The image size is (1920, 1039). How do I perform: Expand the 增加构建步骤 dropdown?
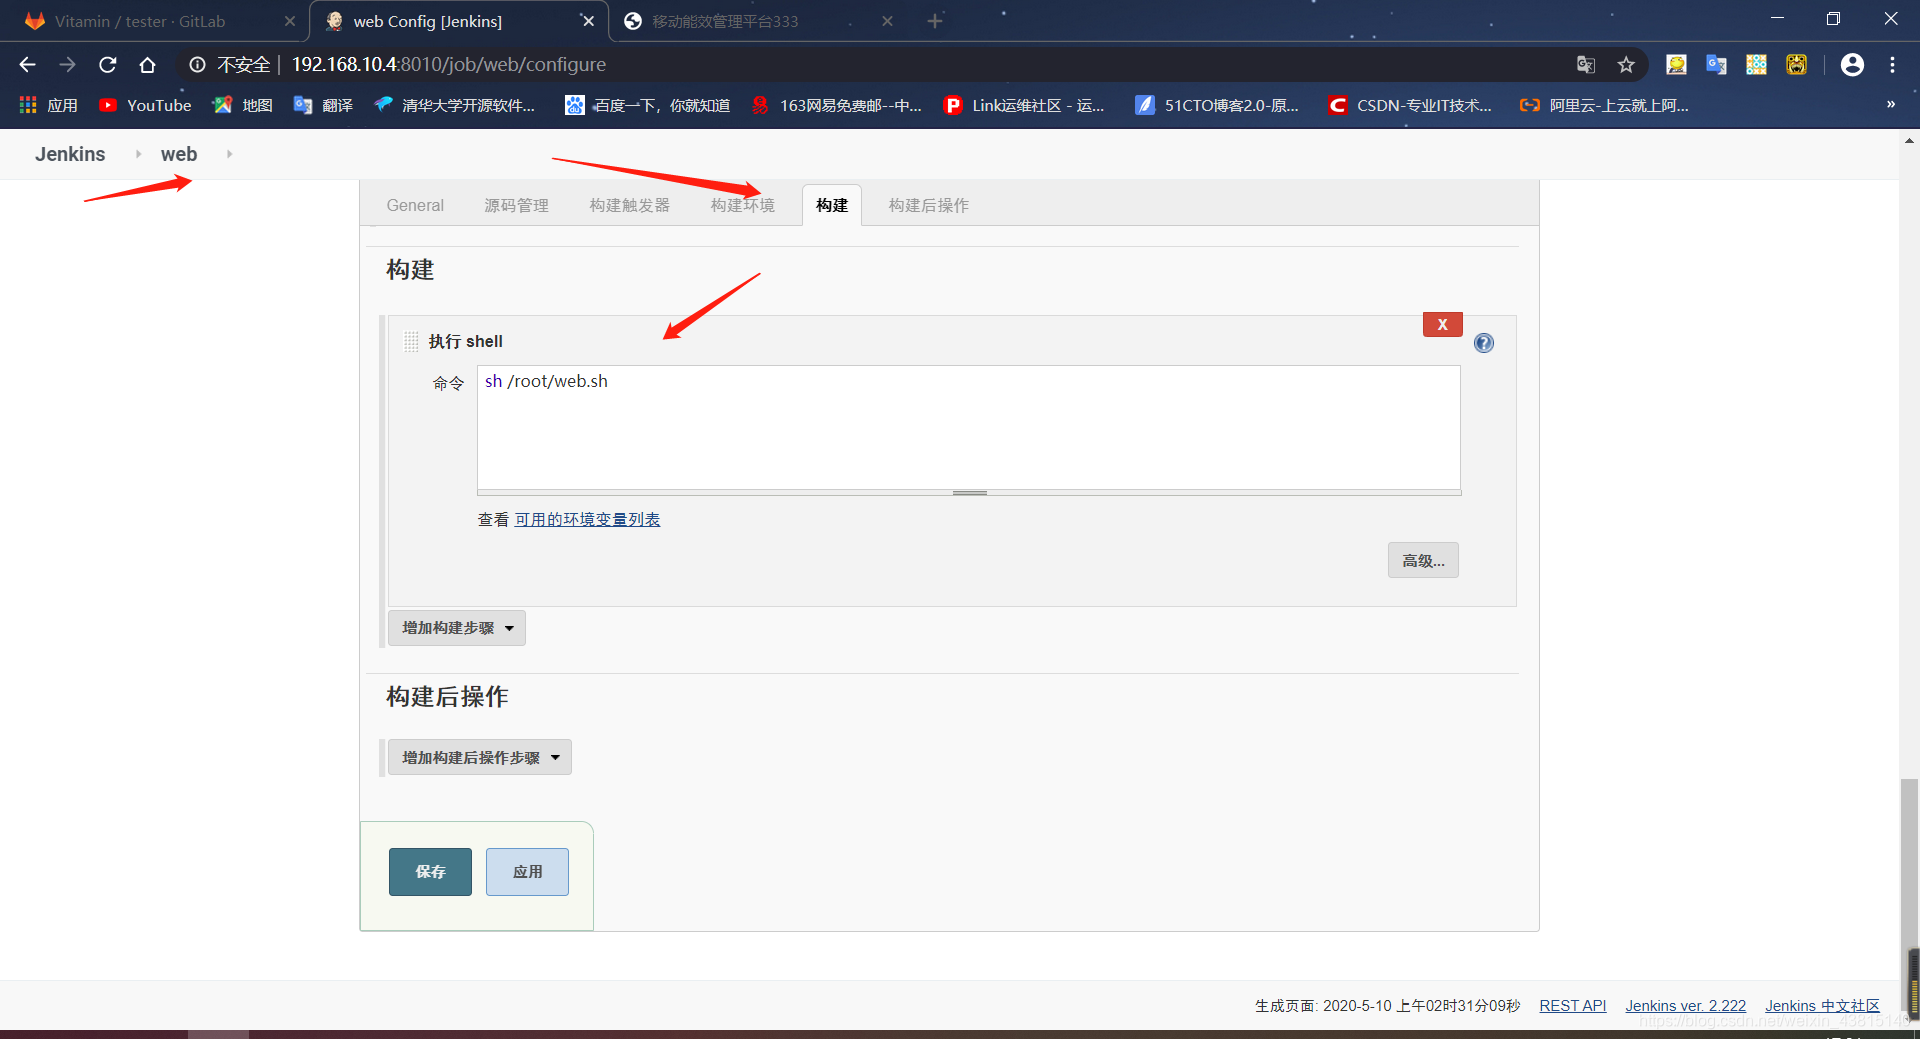[456, 628]
